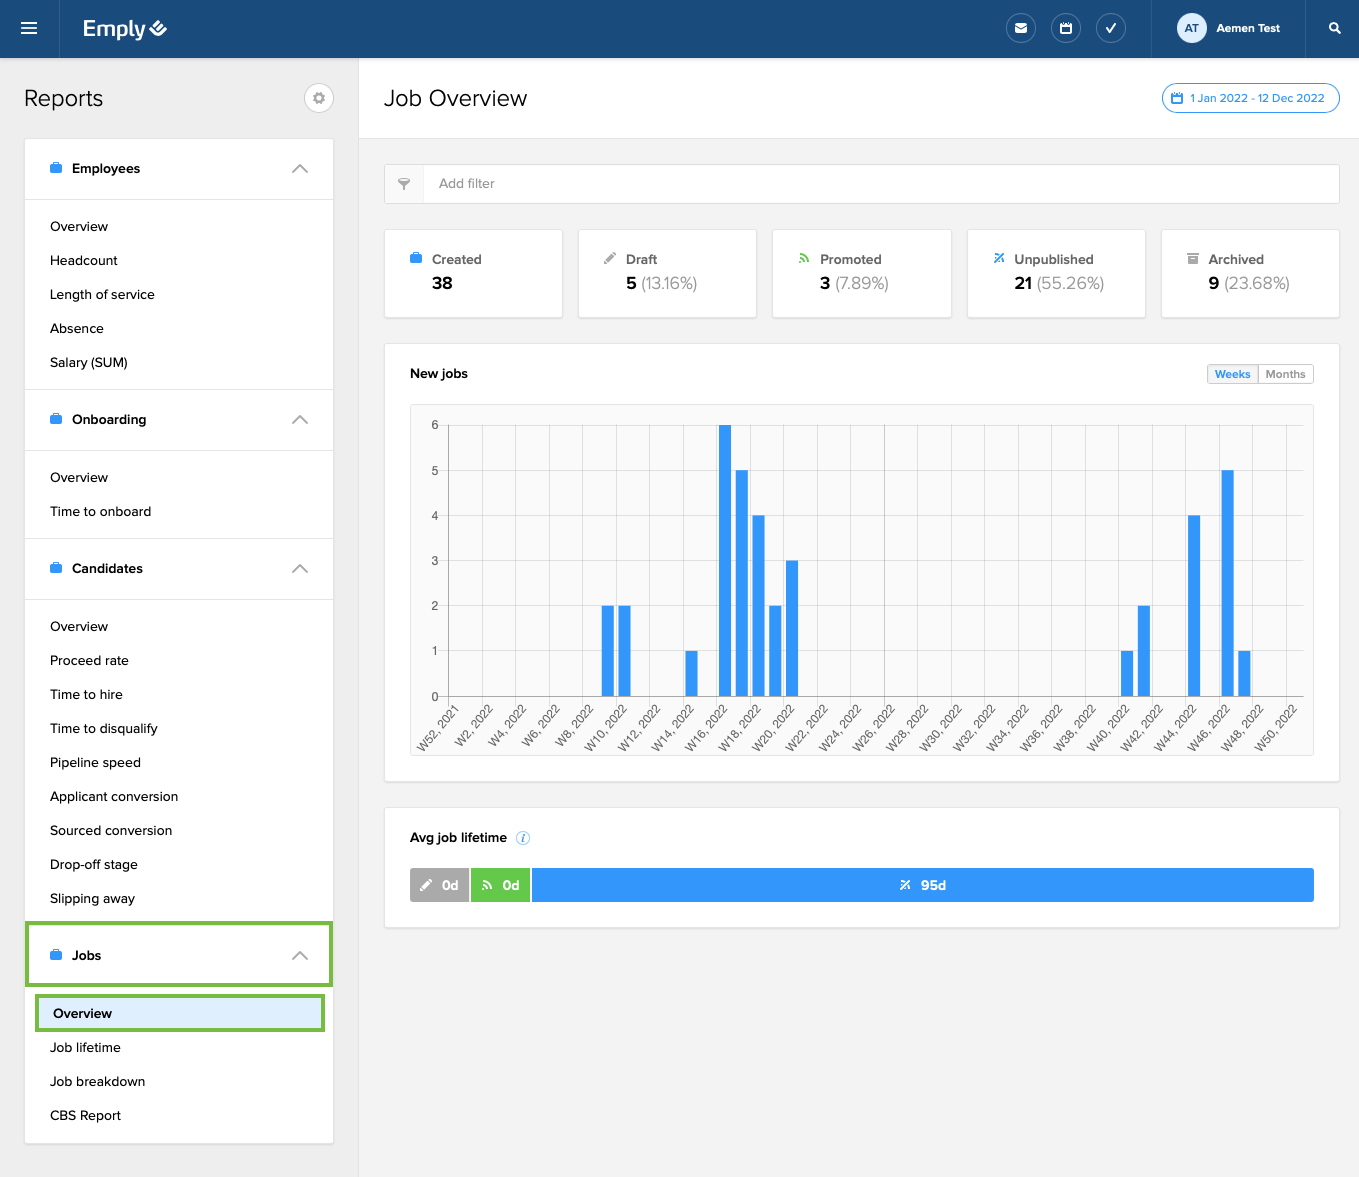Open the mail inbox icon

(1020, 28)
